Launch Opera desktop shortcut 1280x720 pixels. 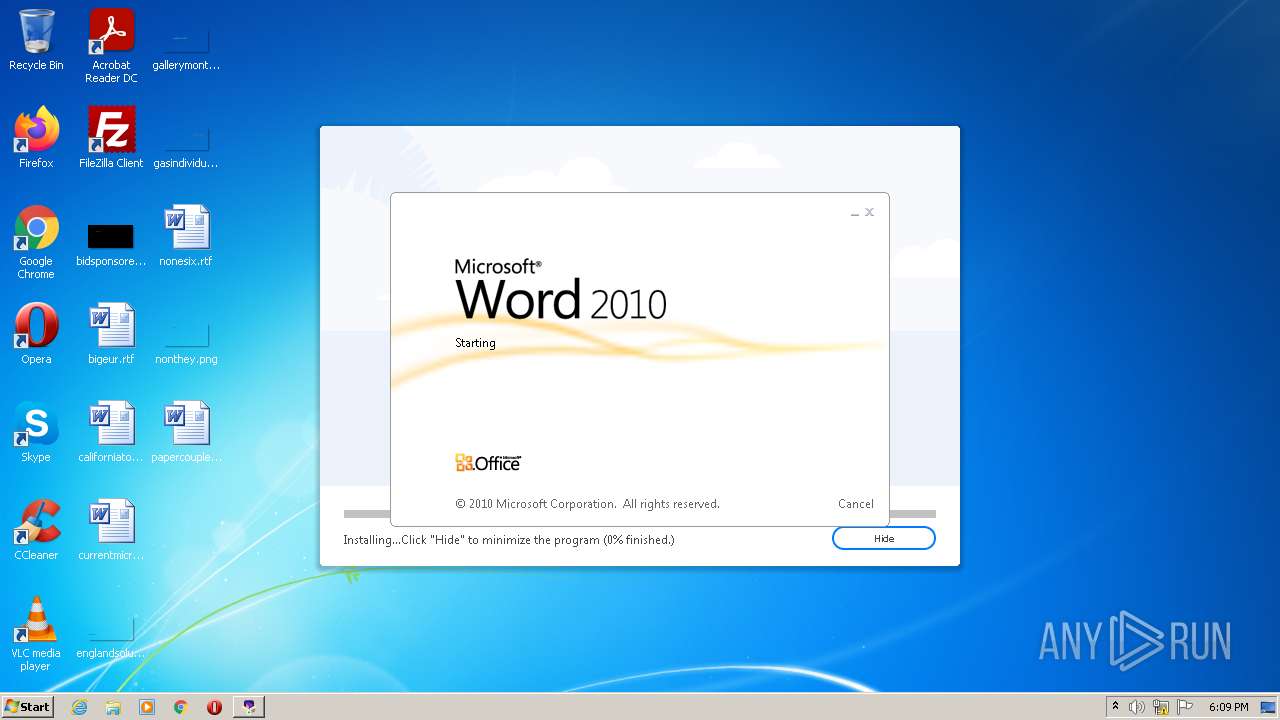(36, 334)
